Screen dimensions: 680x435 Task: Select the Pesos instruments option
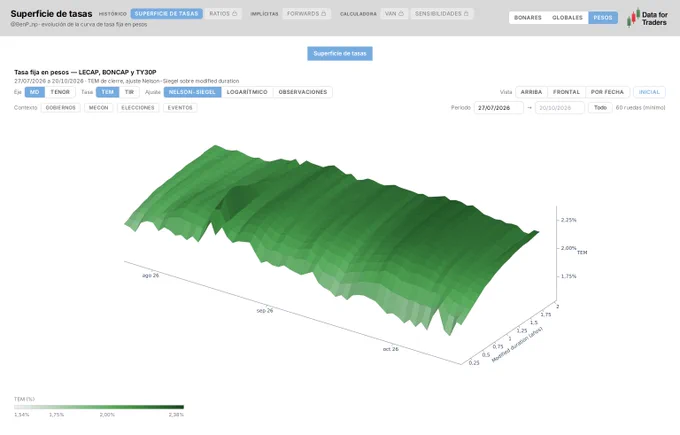pos(603,18)
